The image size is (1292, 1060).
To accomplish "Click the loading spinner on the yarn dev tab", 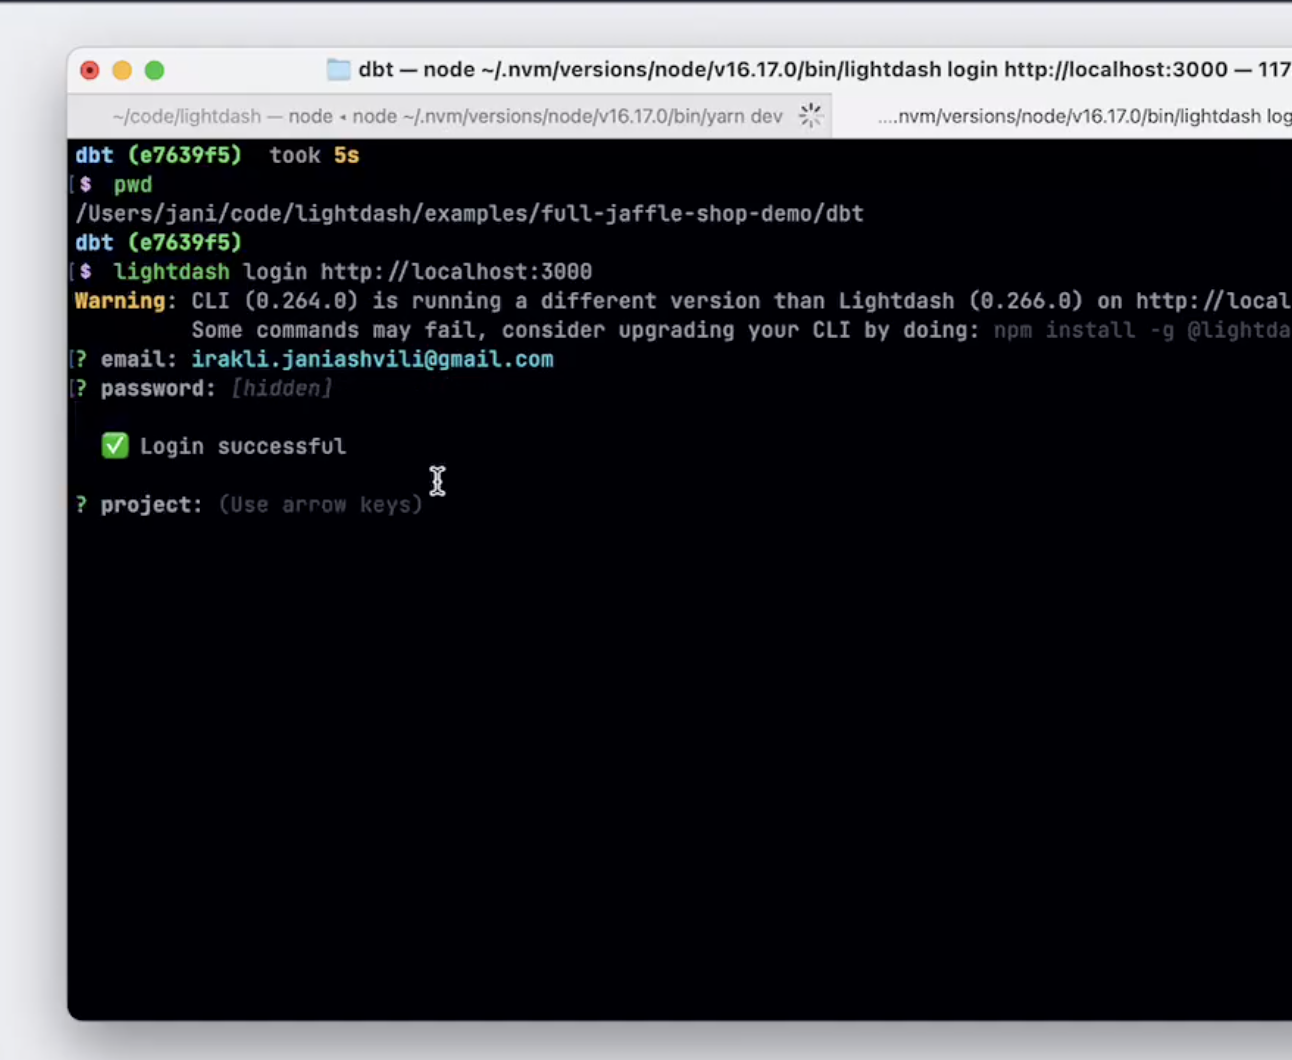I will (810, 115).
